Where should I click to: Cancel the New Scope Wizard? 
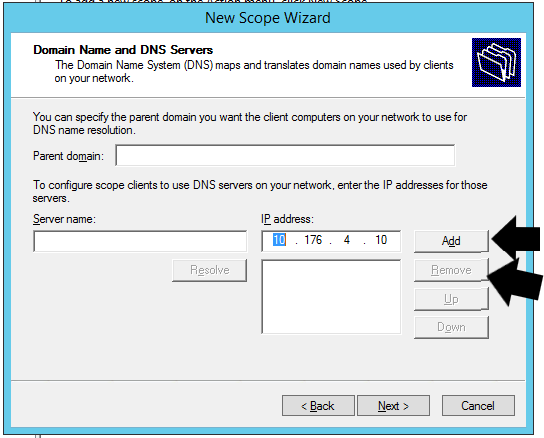point(478,405)
